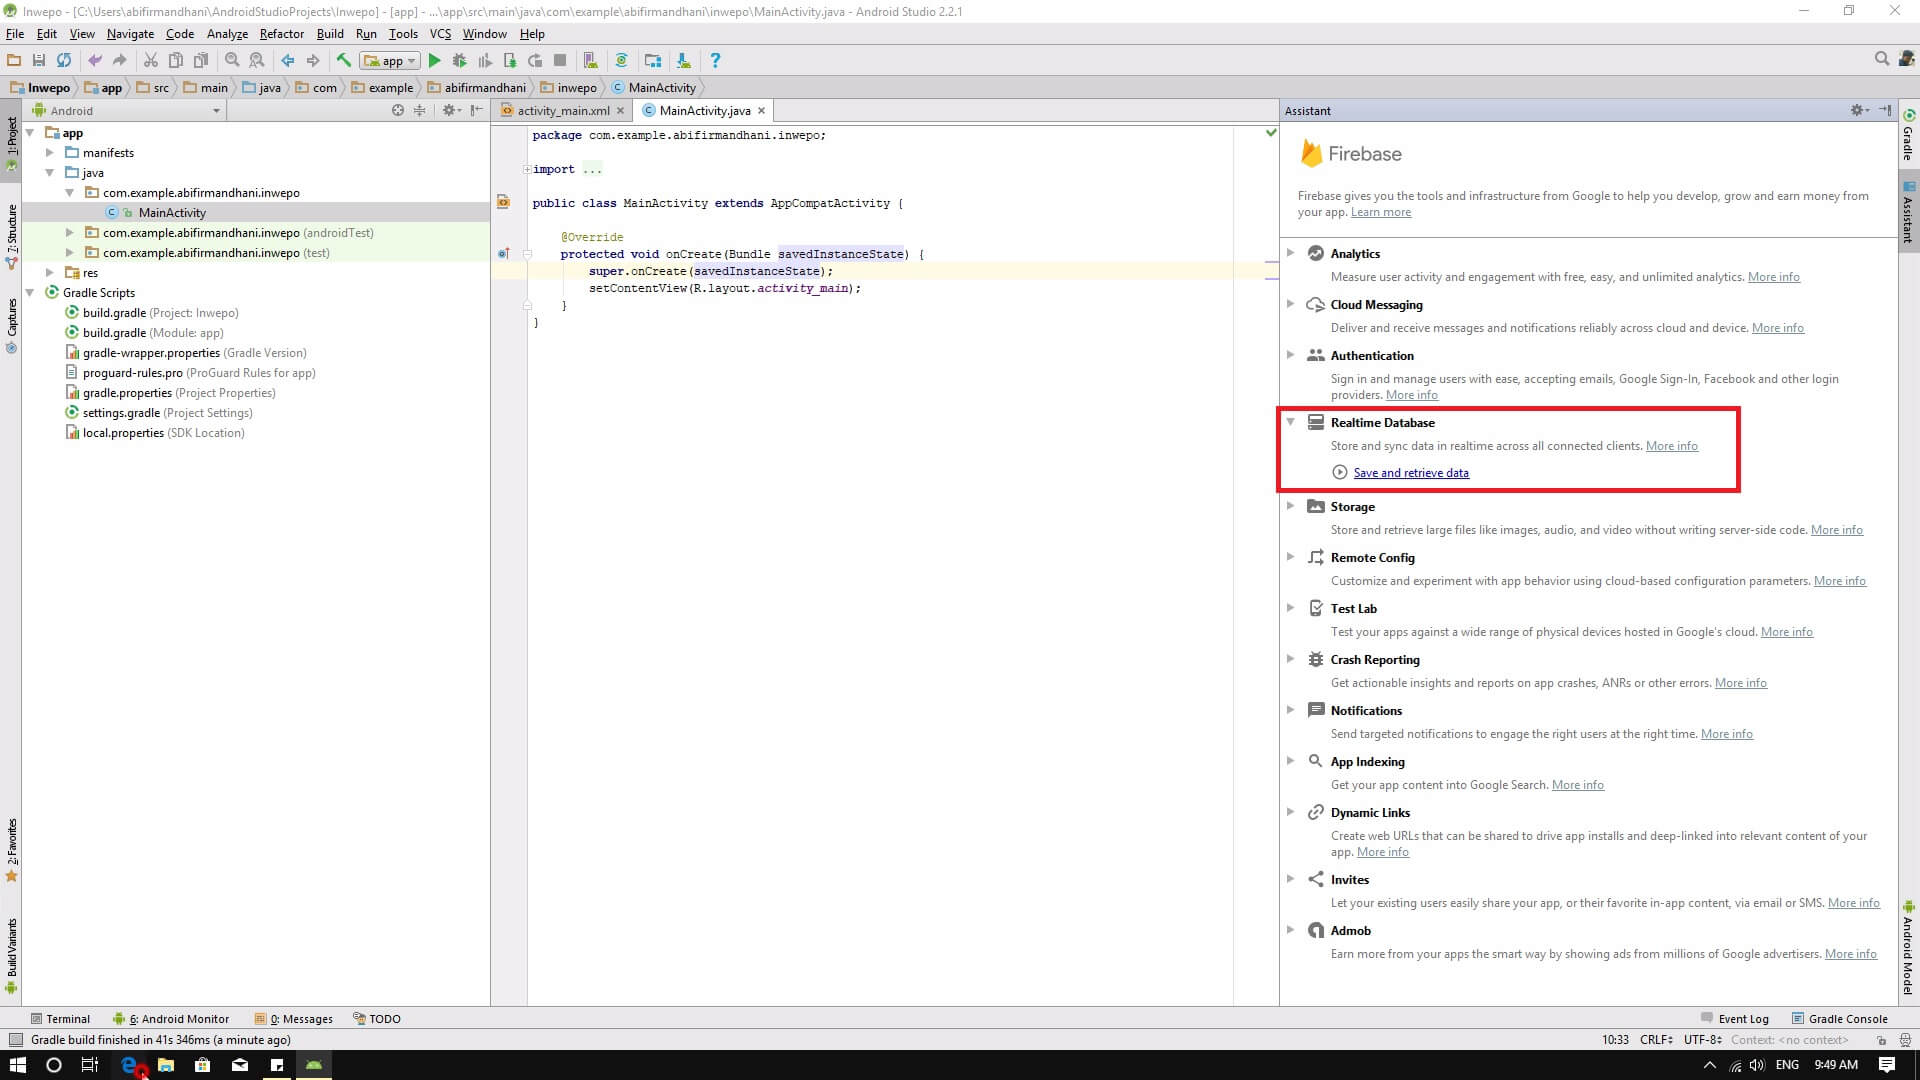This screenshot has height=1080, width=1920.
Task: Collapse the Realtime Database section
Action: [1290, 422]
